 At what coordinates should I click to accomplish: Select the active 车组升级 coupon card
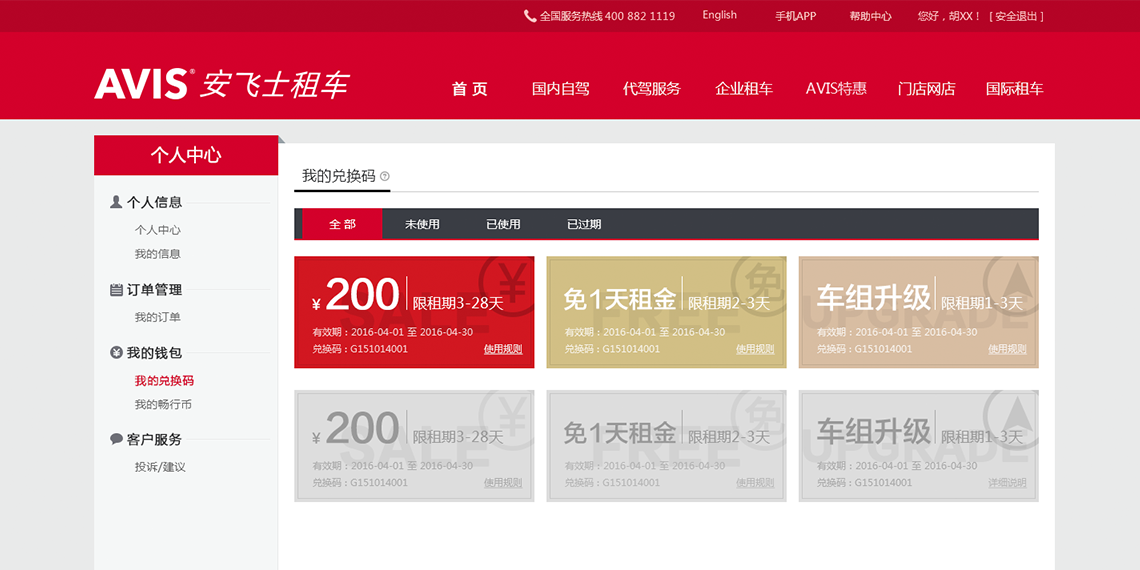tap(918, 312)
